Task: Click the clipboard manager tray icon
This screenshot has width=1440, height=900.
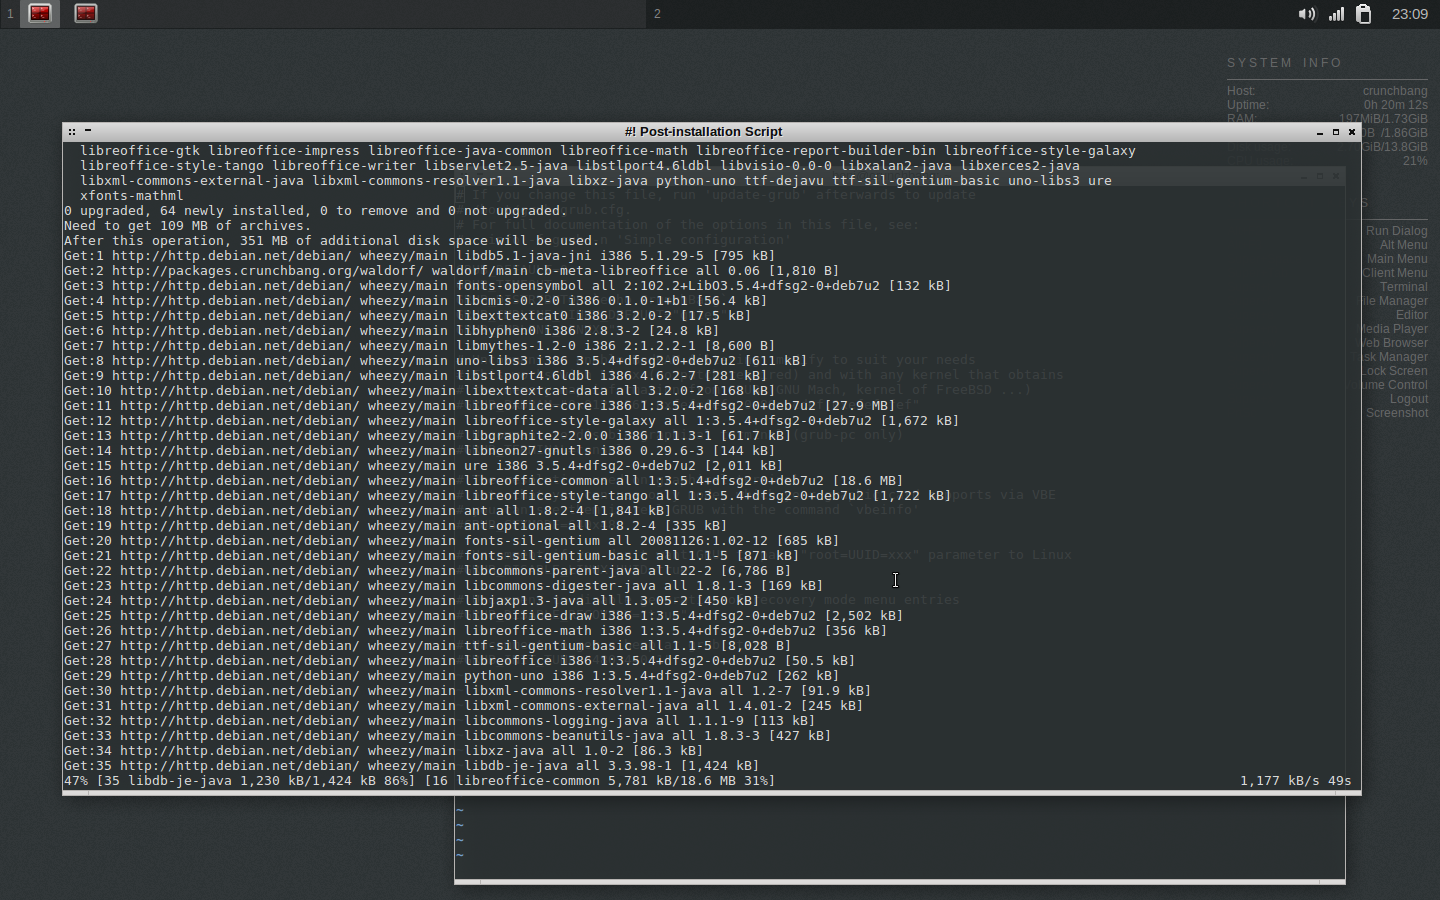Action: point(1364,14)
